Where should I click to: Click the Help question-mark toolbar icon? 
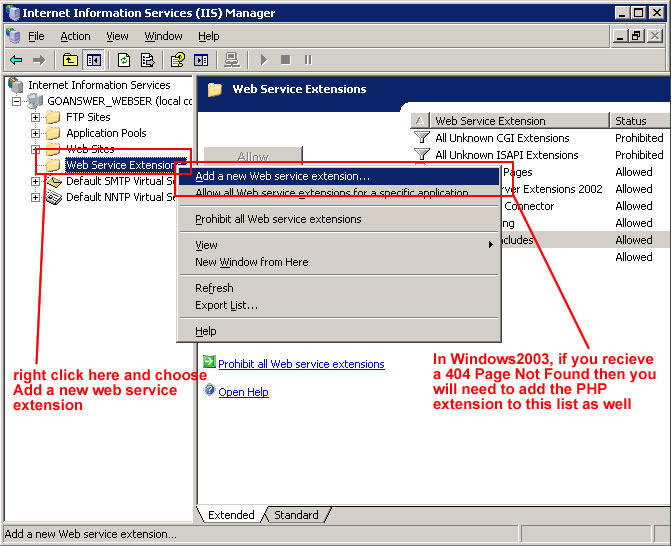[178, 60]
